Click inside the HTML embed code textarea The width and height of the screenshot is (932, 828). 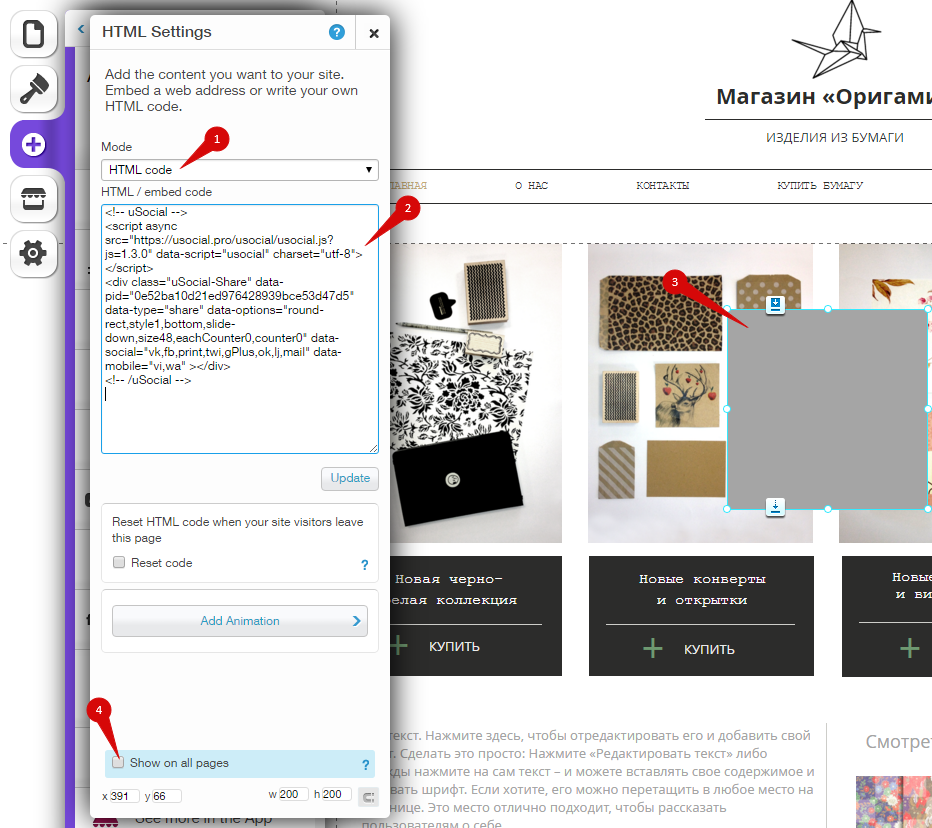click(x=240, y=329)
